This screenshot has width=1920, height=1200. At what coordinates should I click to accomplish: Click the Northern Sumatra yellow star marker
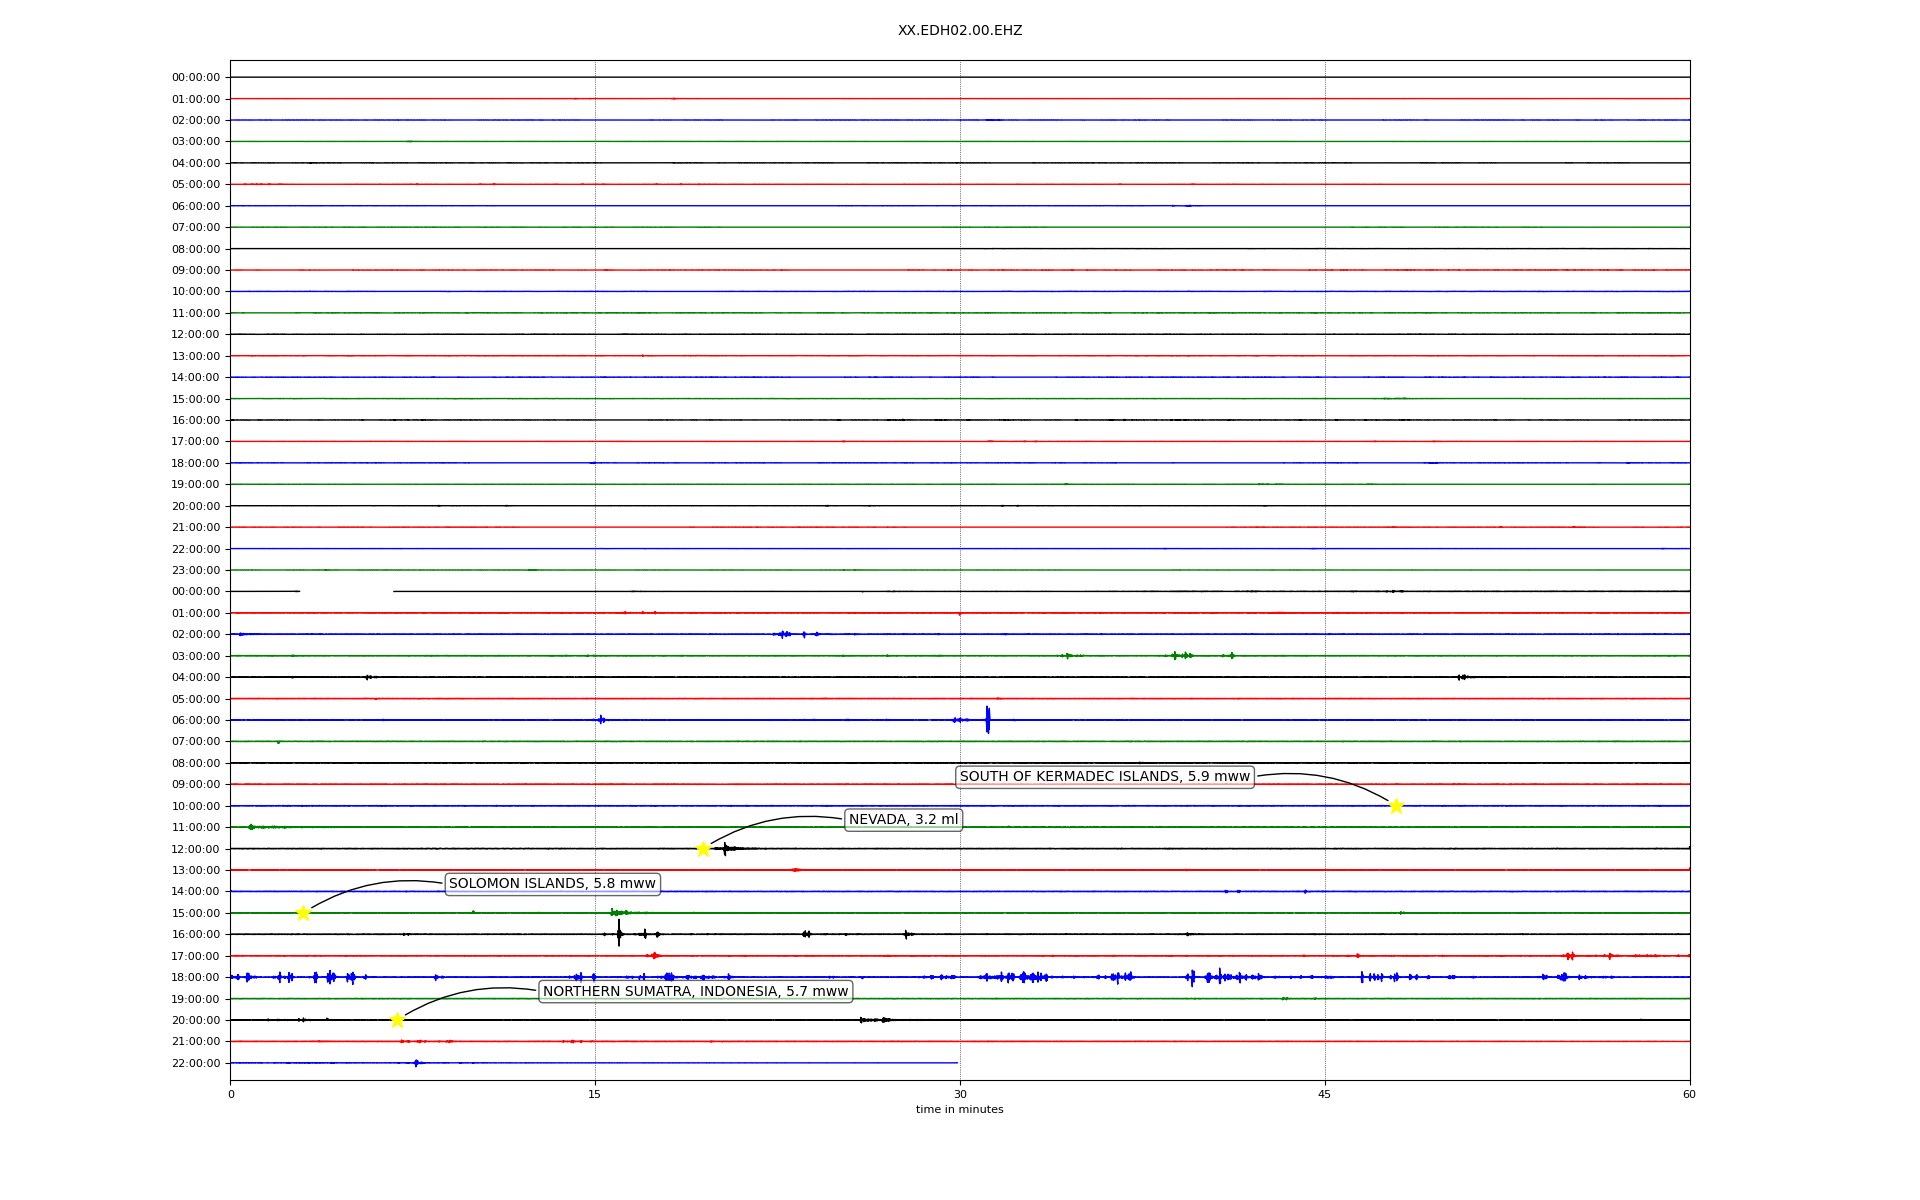click(x=397, y=1020)
